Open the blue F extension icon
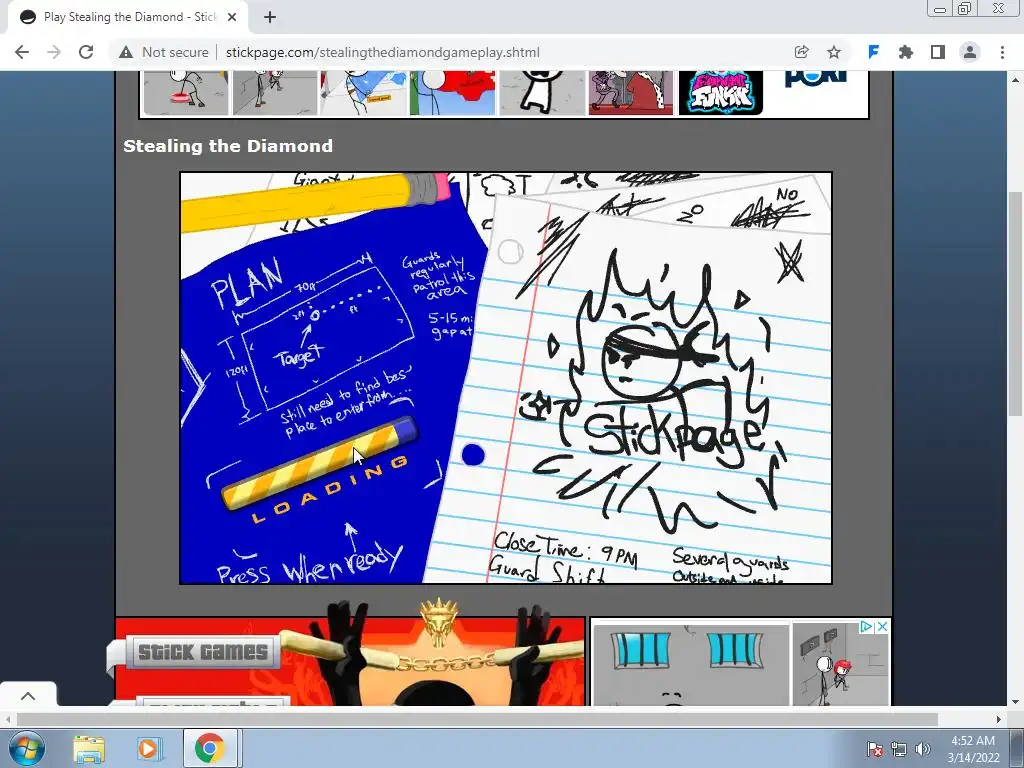 [873, 52]
